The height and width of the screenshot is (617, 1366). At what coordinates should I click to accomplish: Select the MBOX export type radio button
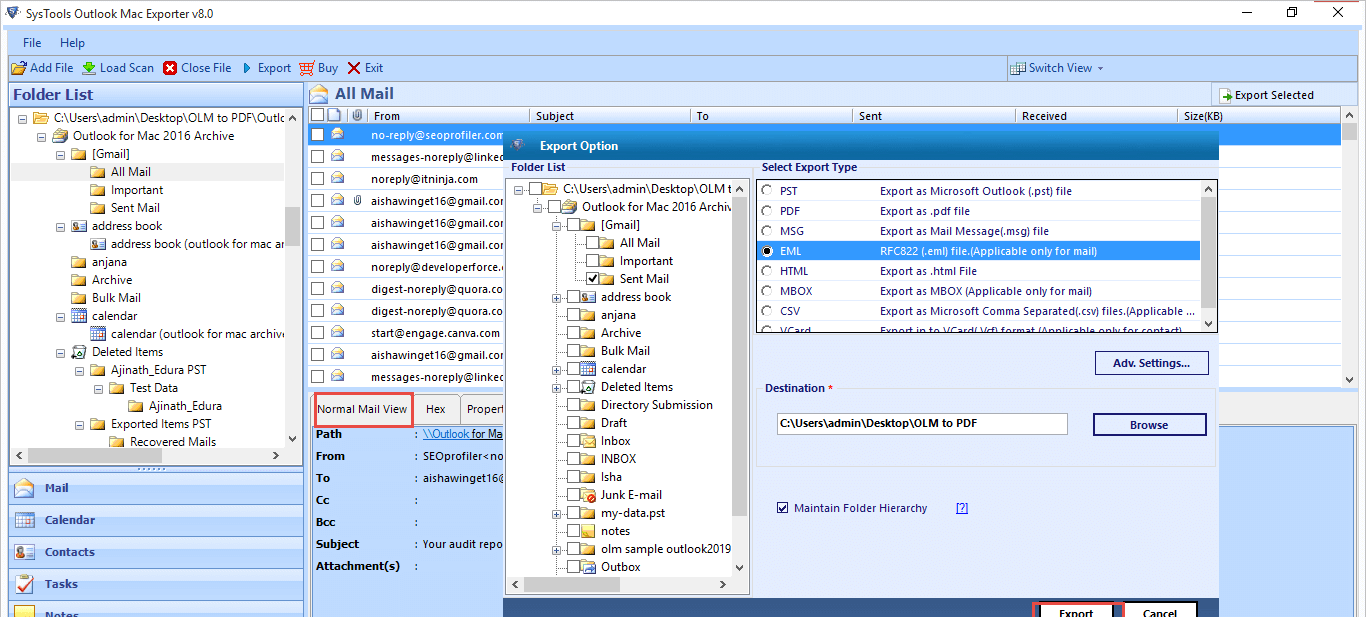[767, 291]
